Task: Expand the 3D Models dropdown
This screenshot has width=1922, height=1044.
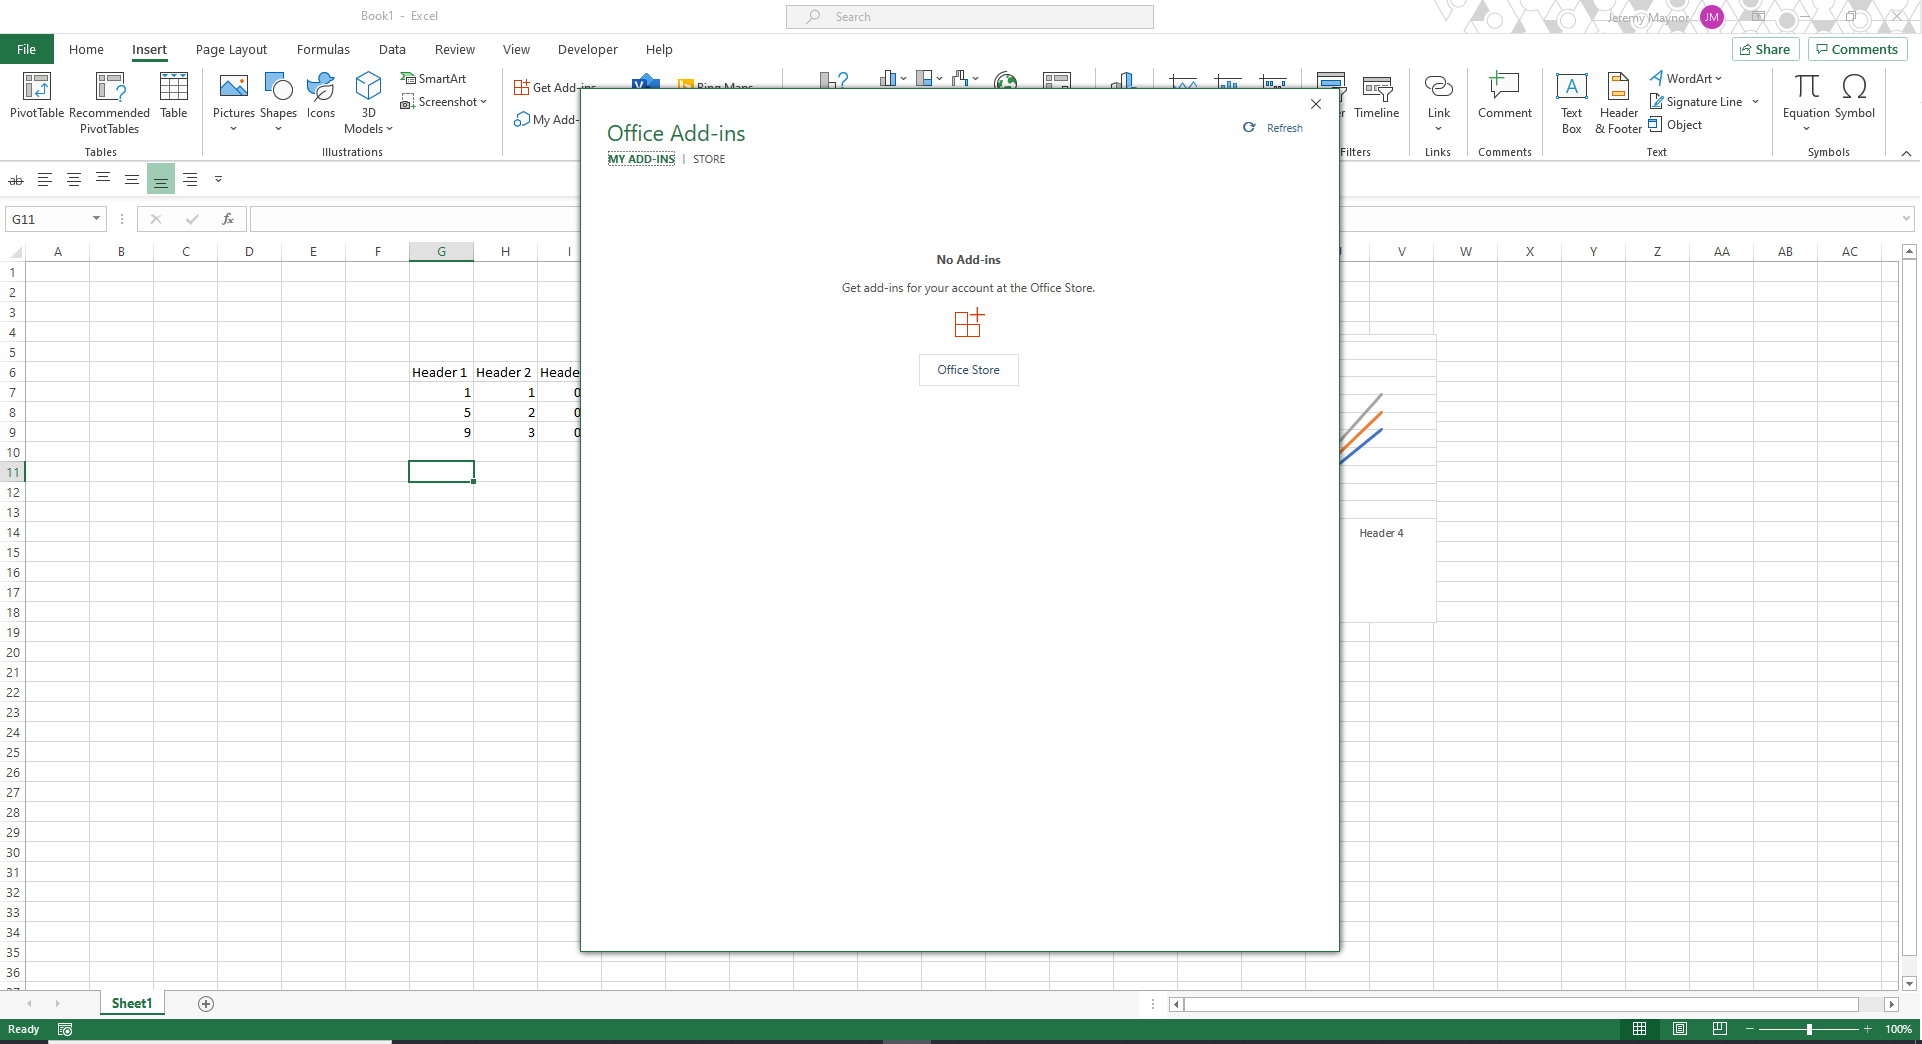Action: tap(389, 129)
